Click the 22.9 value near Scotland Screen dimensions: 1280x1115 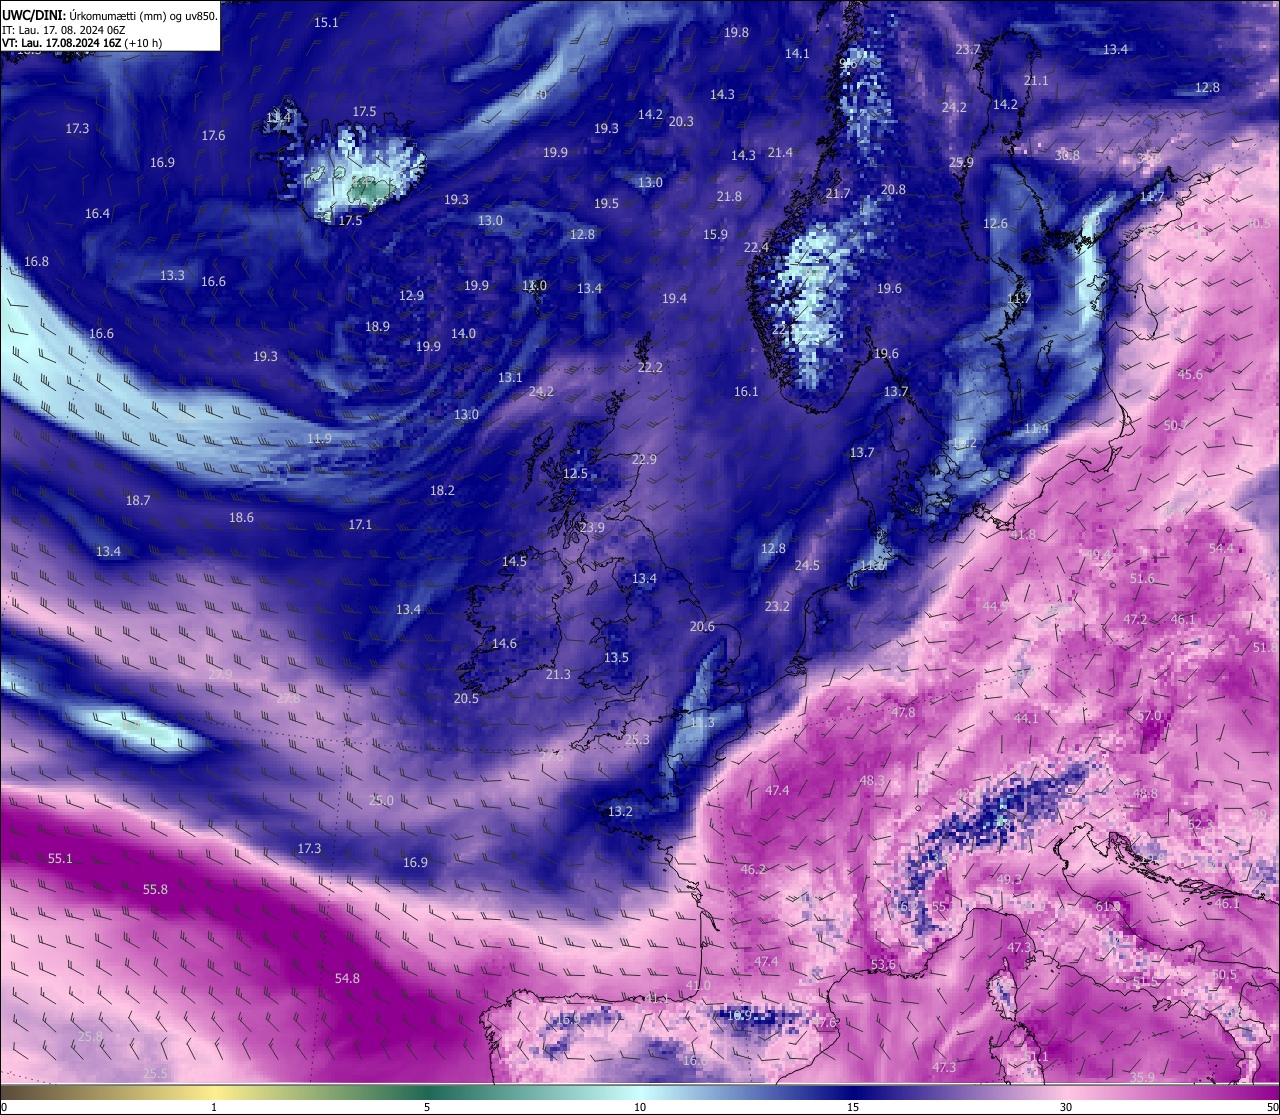pos(644,459)
